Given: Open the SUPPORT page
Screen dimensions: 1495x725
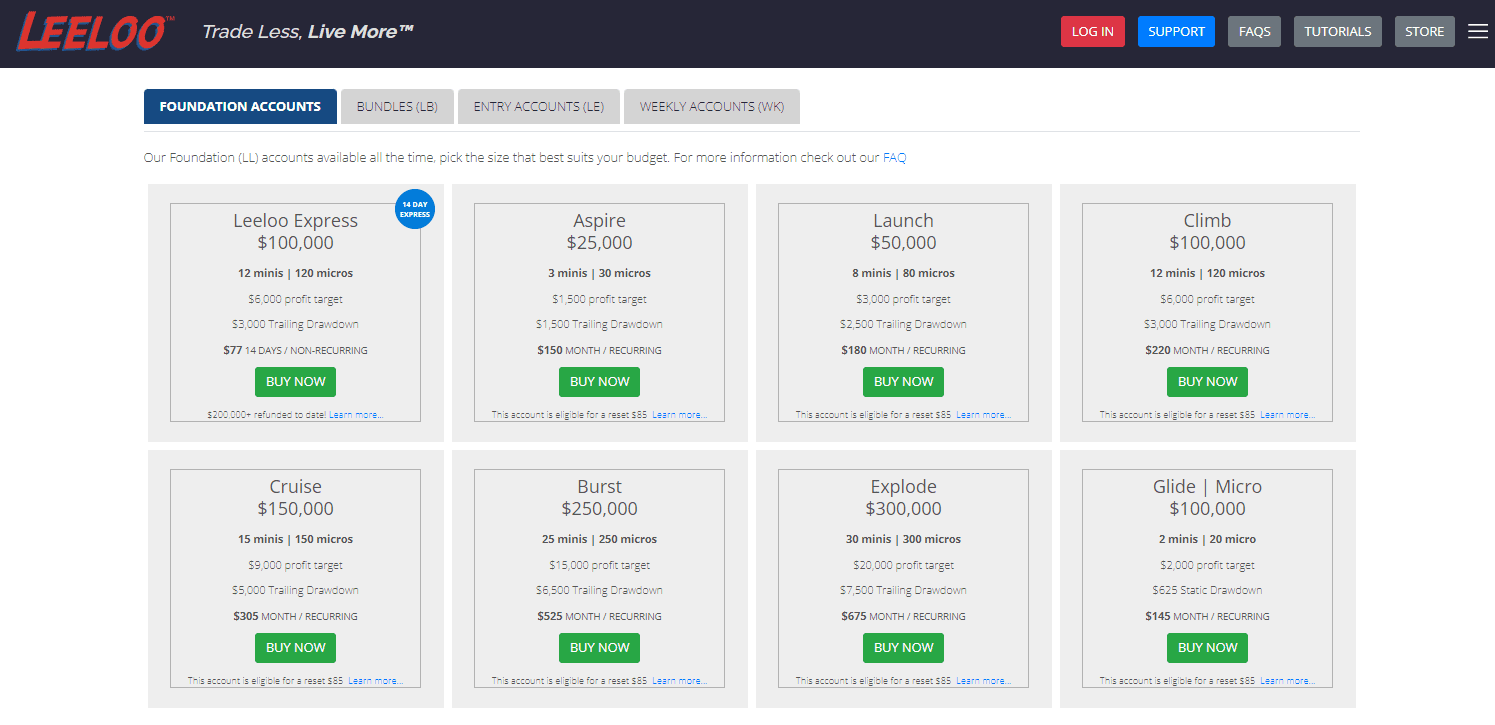Looking at the screenshot, I should (1176, 31).
